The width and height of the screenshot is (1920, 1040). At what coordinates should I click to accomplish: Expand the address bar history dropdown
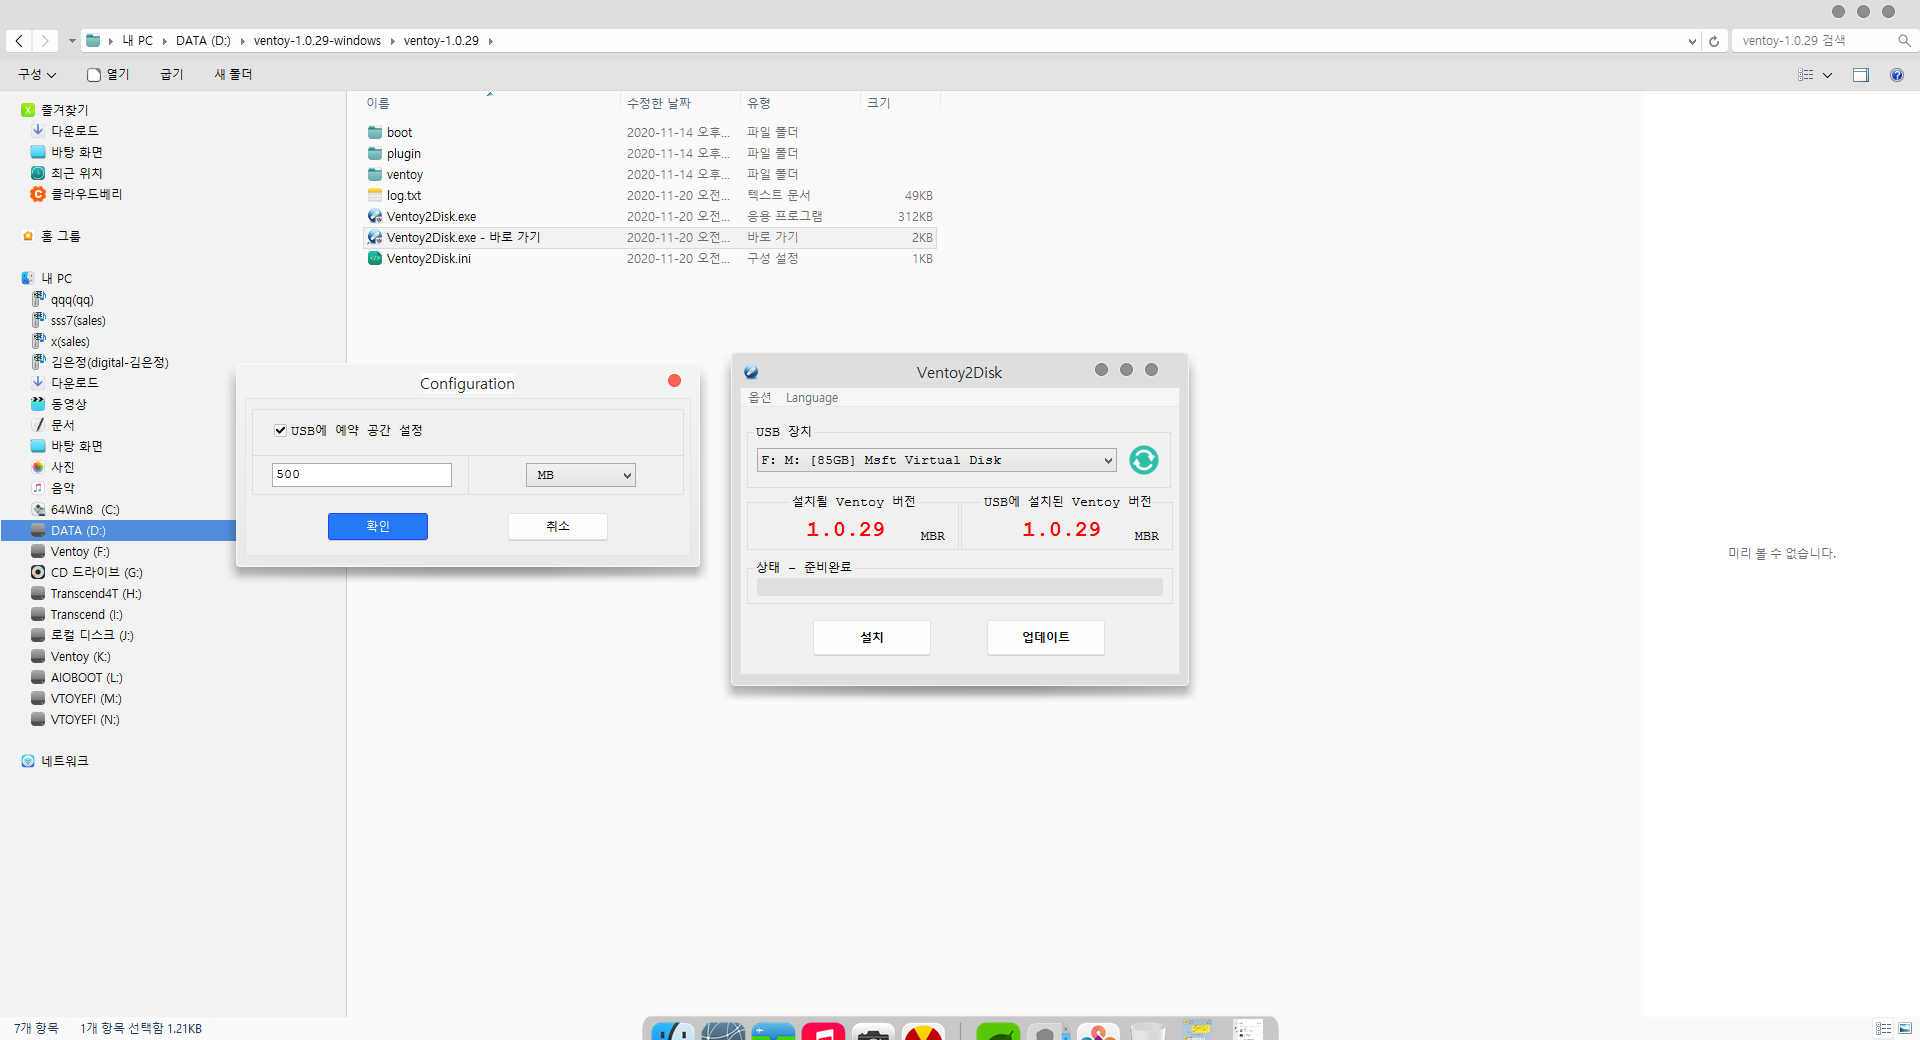1692,41
